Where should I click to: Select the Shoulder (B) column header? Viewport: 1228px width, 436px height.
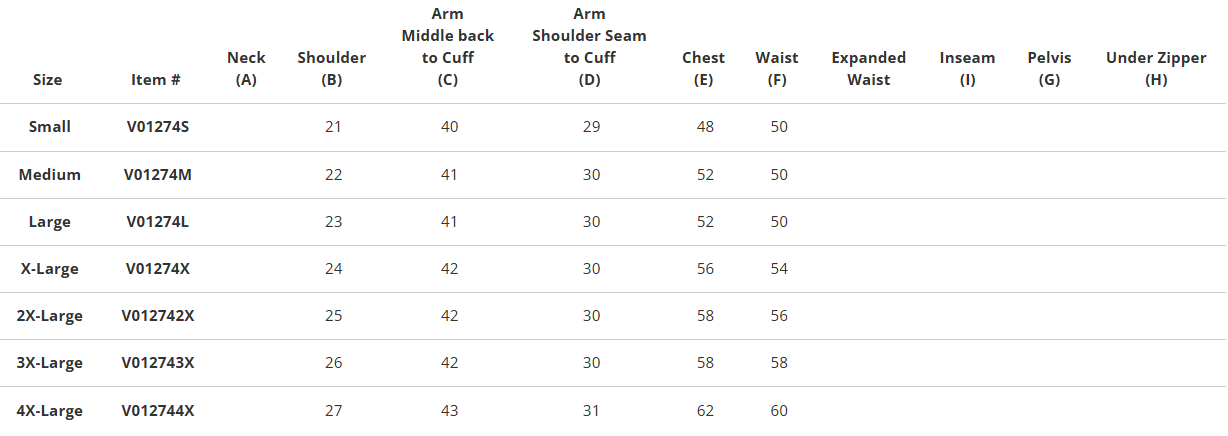(x=332, y=68)
